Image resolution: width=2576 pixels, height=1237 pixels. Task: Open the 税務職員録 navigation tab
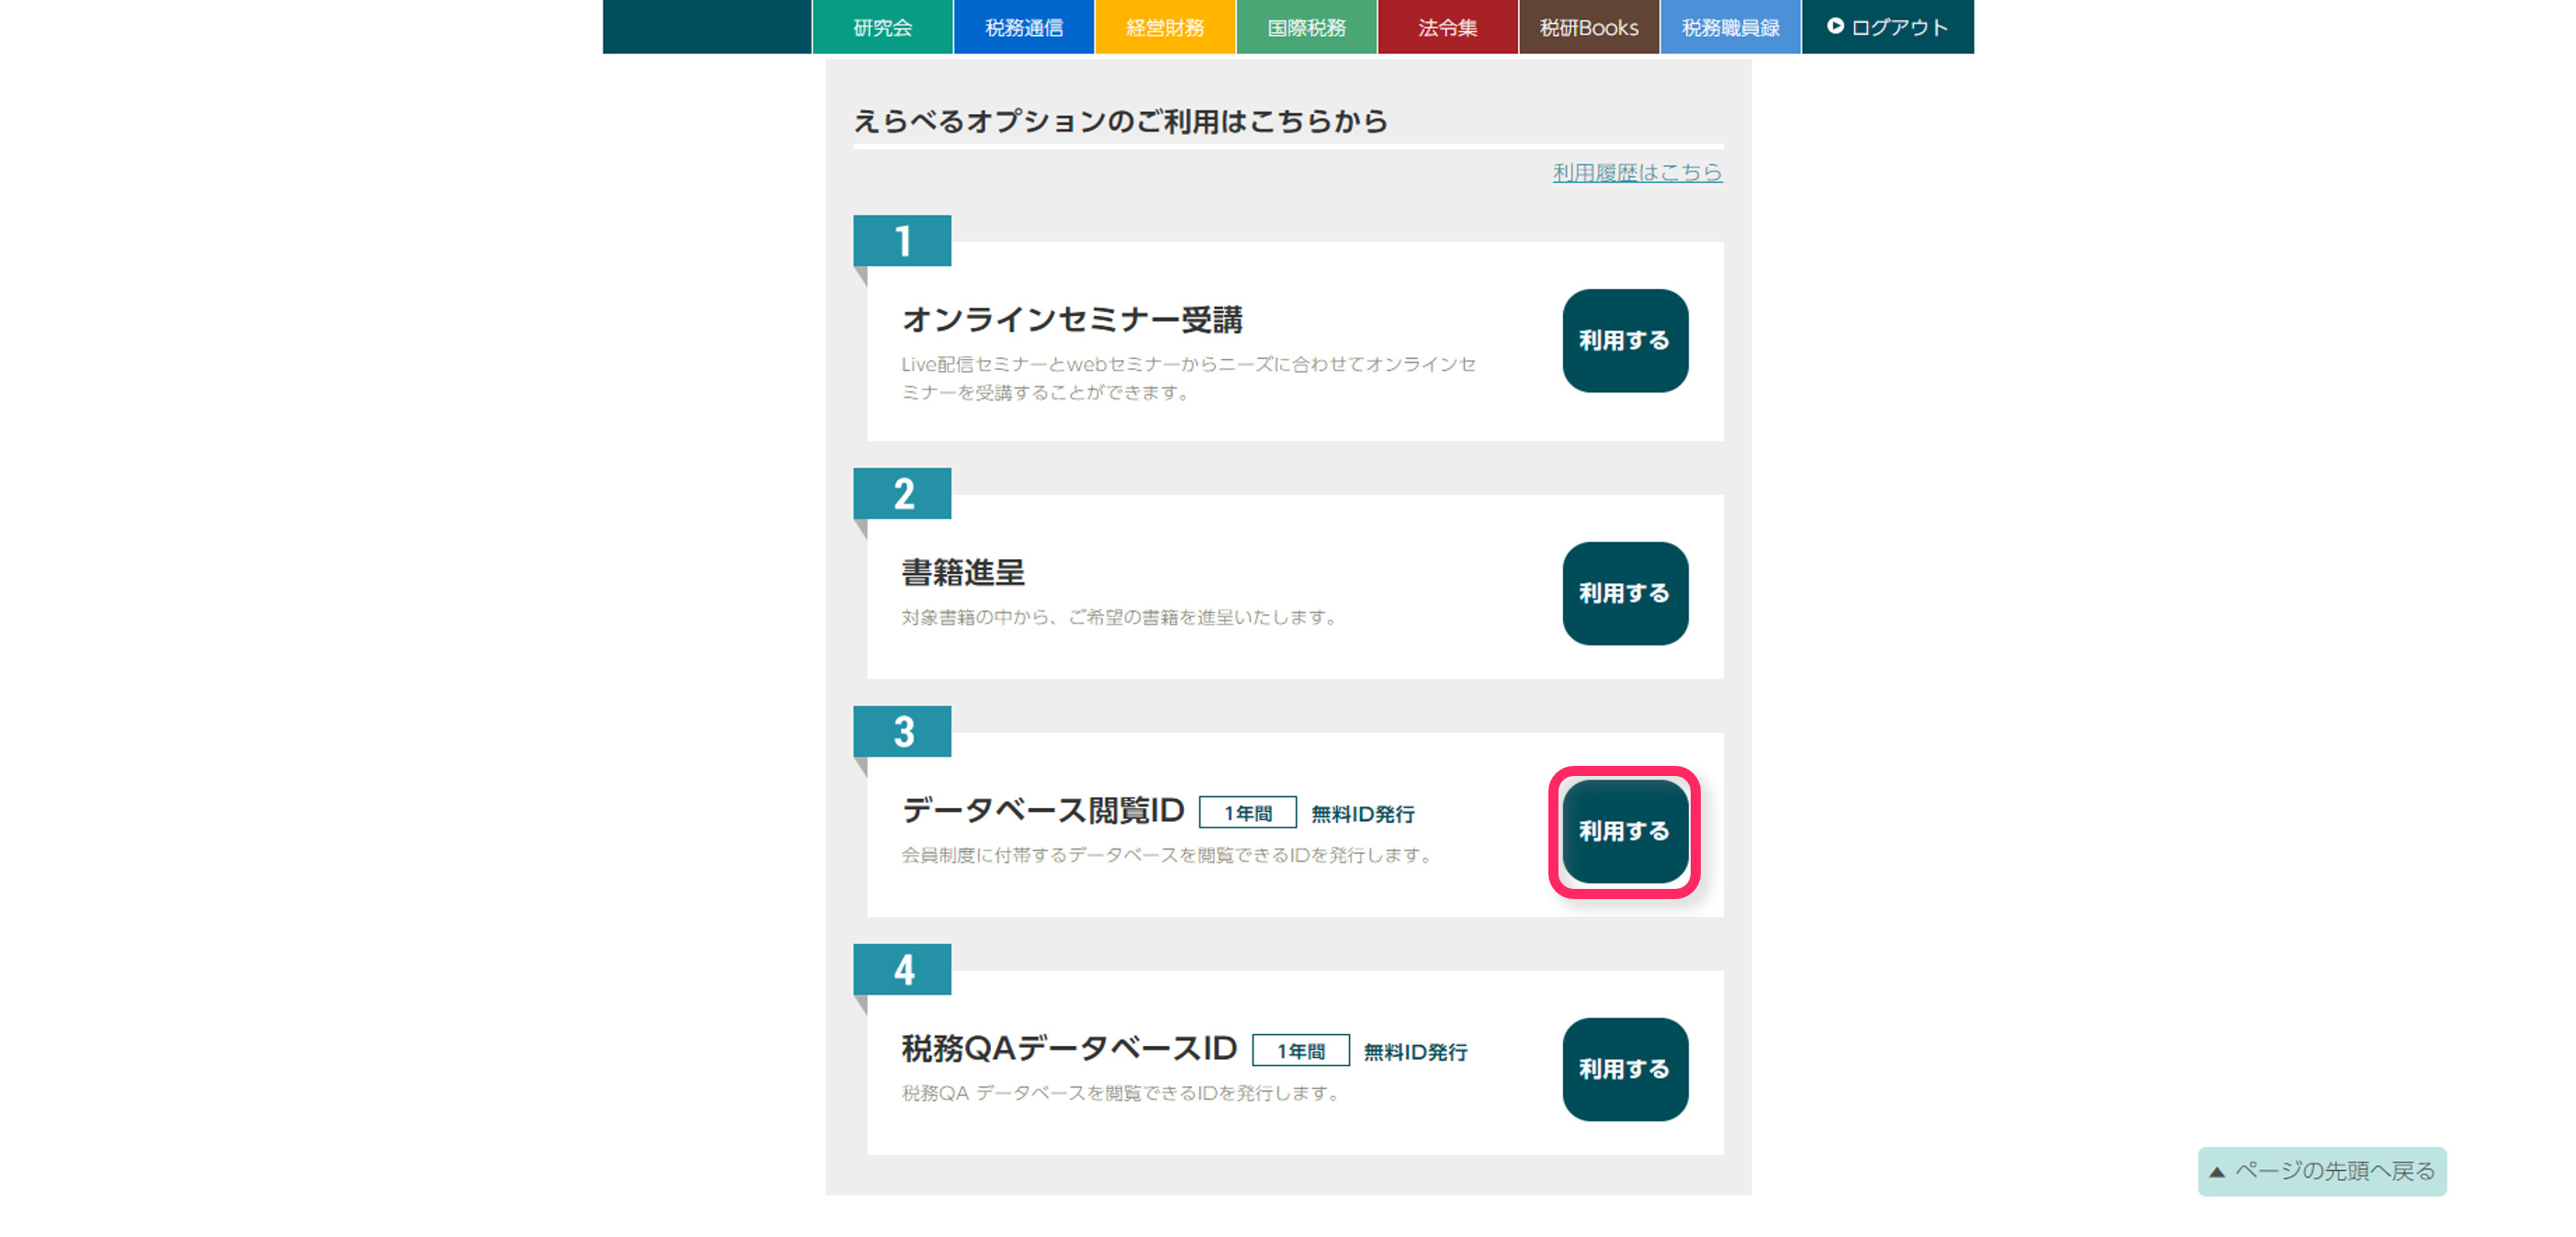point(1730,27)
